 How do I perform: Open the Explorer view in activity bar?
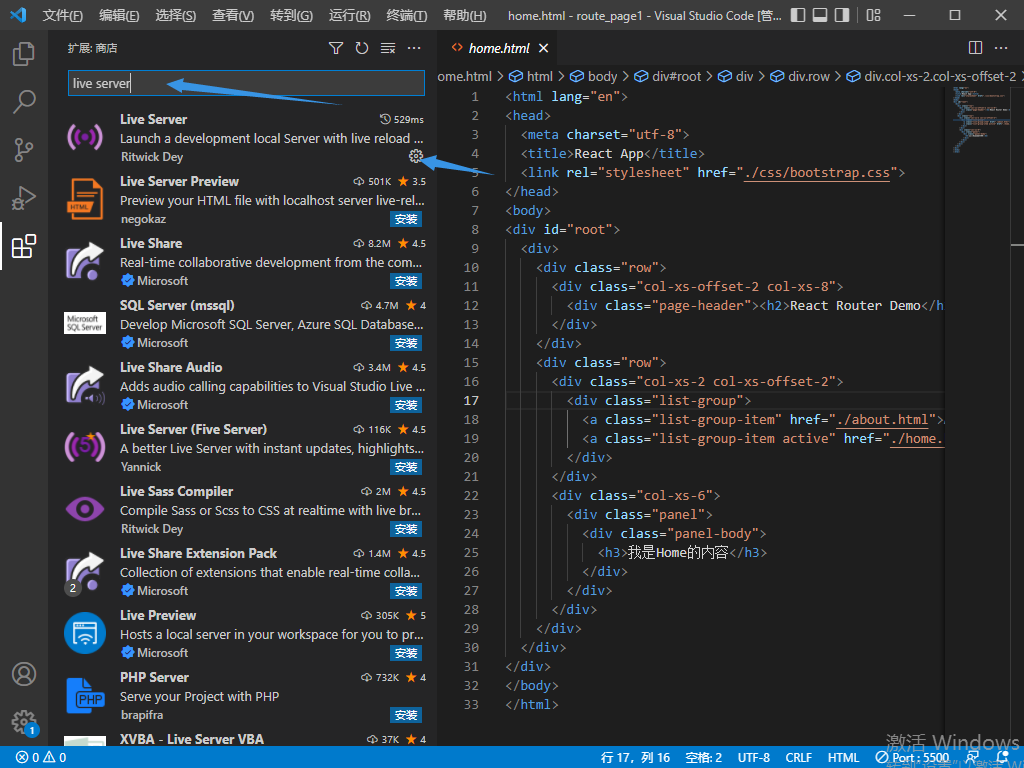pos(24,54)
